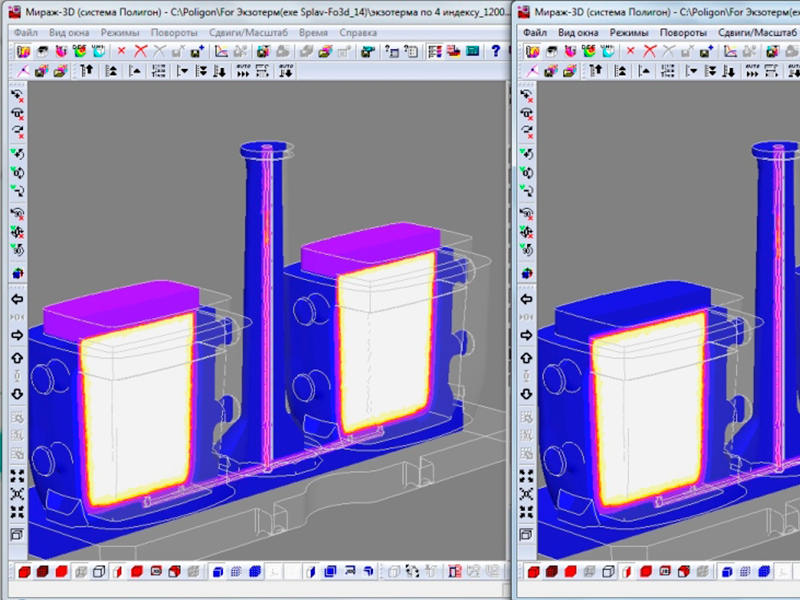Click the small red X toolbar icon
Screen dimensions: 800x600
click(x=121, y=50)
